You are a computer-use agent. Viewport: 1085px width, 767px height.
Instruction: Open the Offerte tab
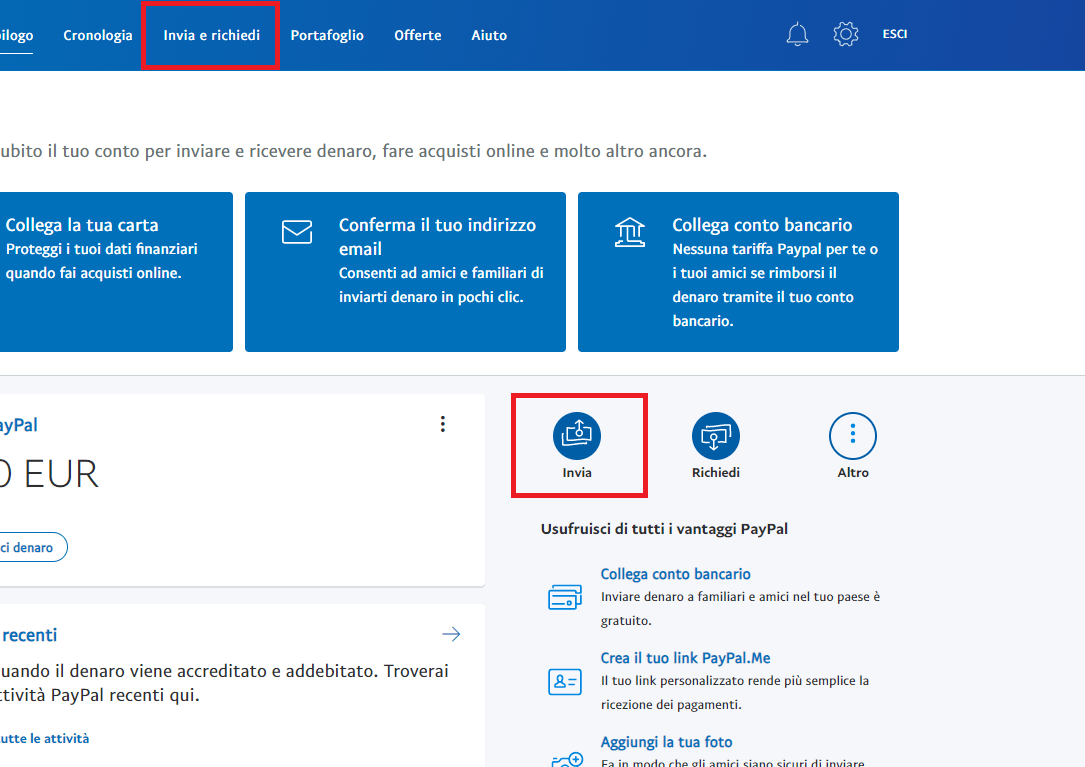(x=418, y=35)
